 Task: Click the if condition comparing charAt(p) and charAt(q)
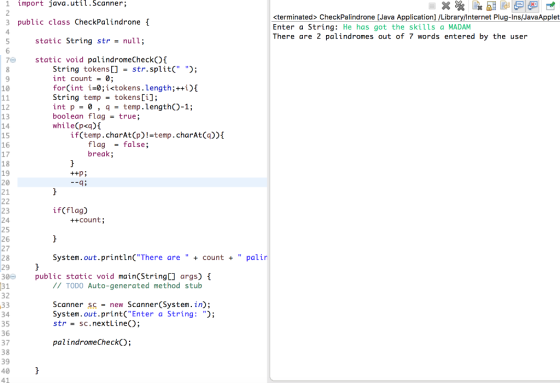pyautogui.click(x=147, y=135)
